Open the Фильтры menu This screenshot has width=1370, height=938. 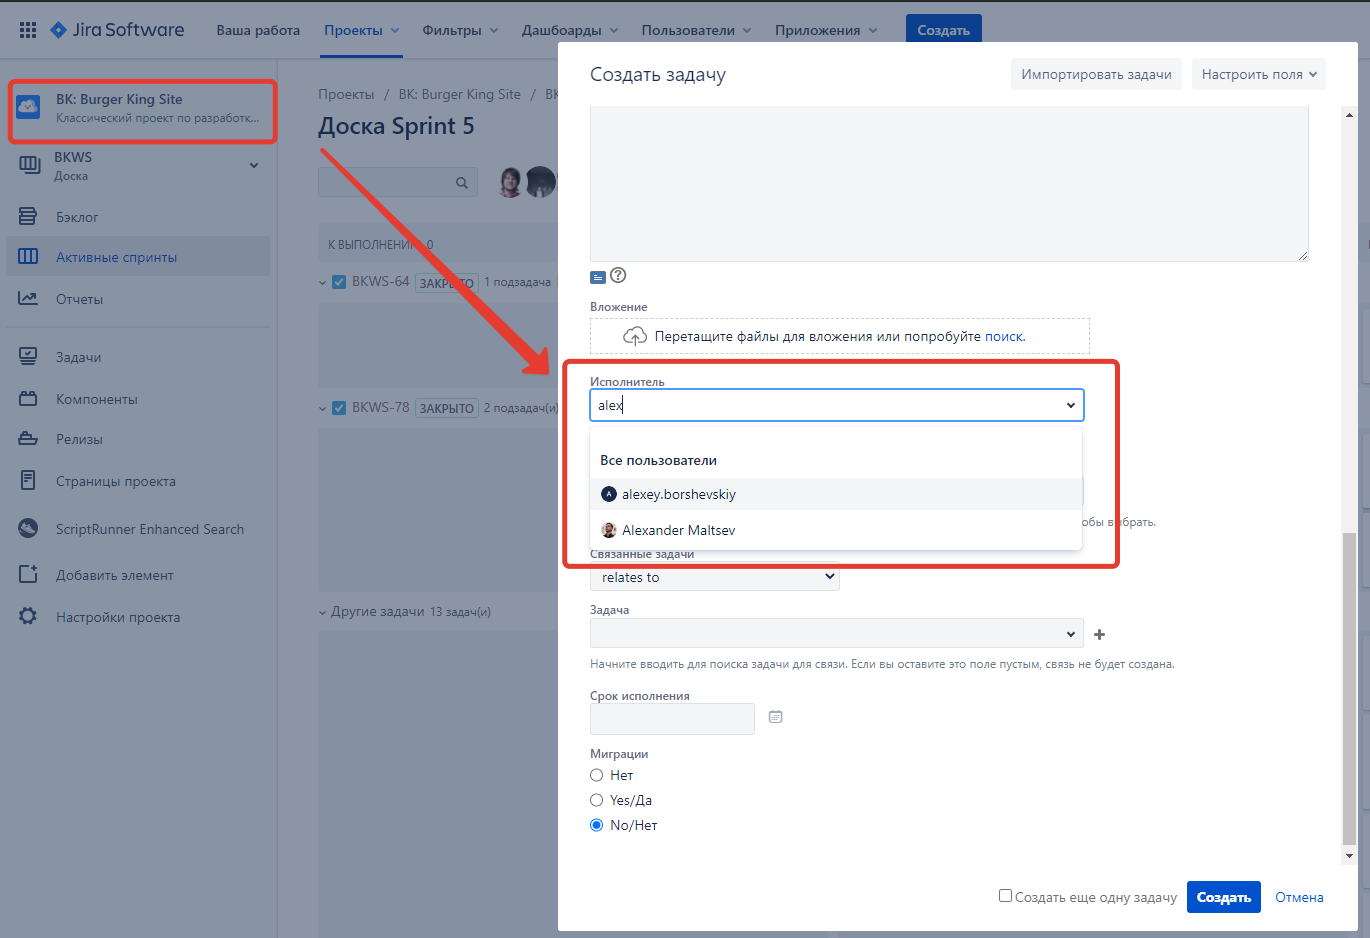click(459, 30)
